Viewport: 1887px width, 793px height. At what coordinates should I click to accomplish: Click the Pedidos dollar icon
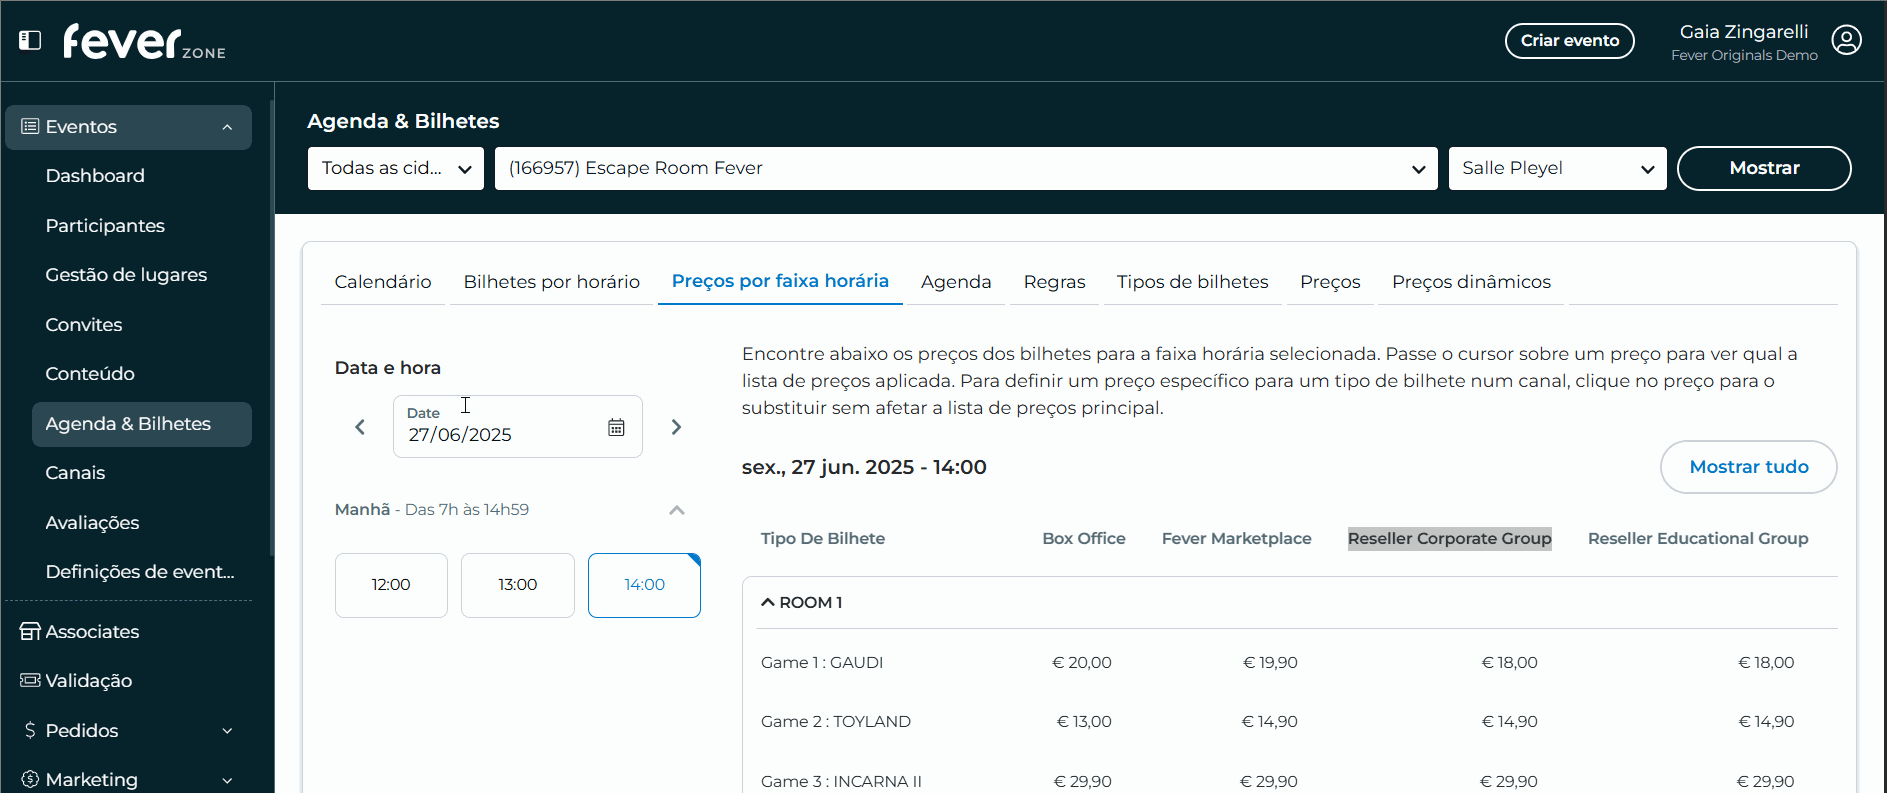coord(30,731)
